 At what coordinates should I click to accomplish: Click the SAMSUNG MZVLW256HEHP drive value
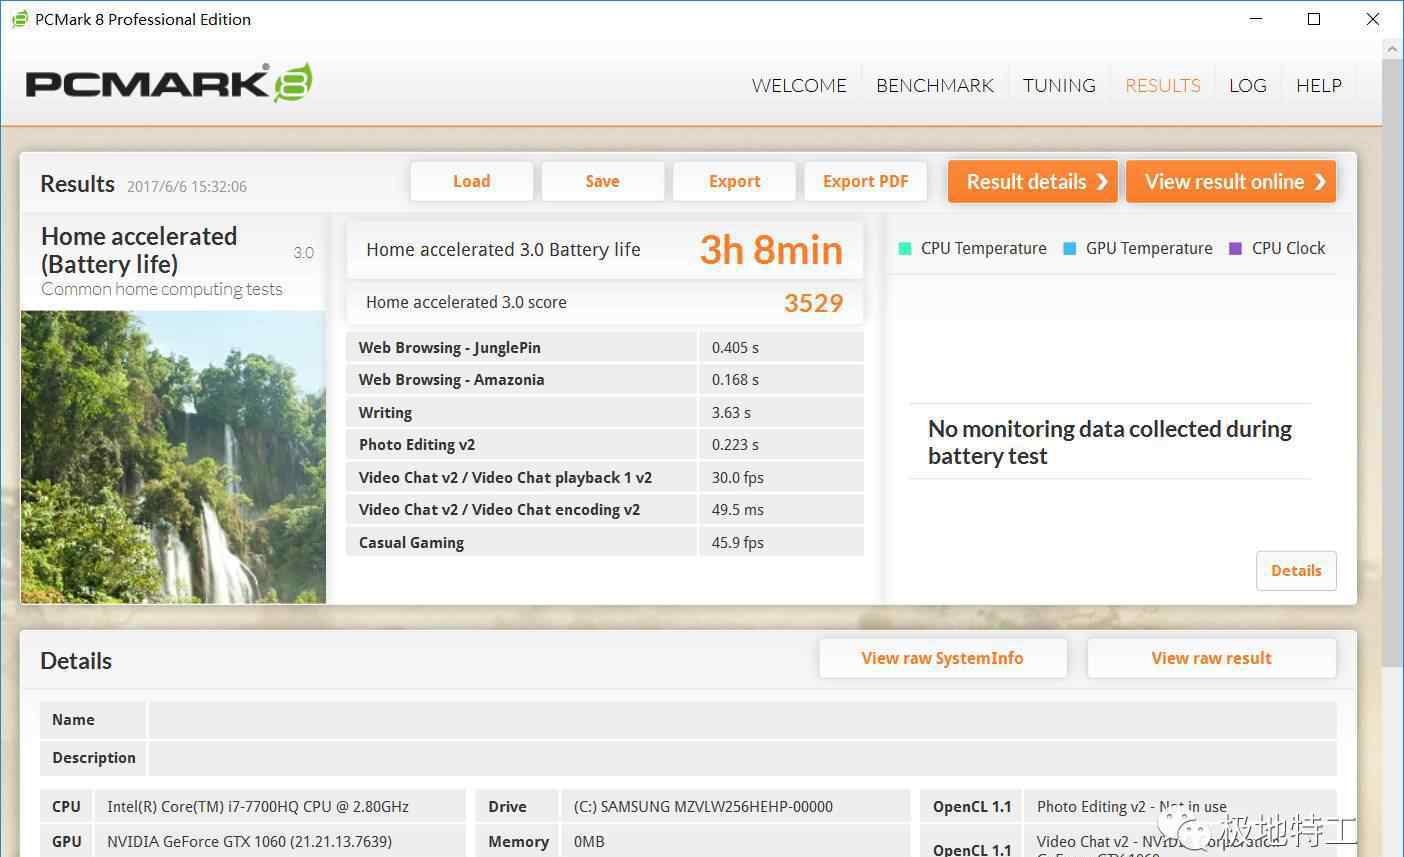[x=703, y=807]
